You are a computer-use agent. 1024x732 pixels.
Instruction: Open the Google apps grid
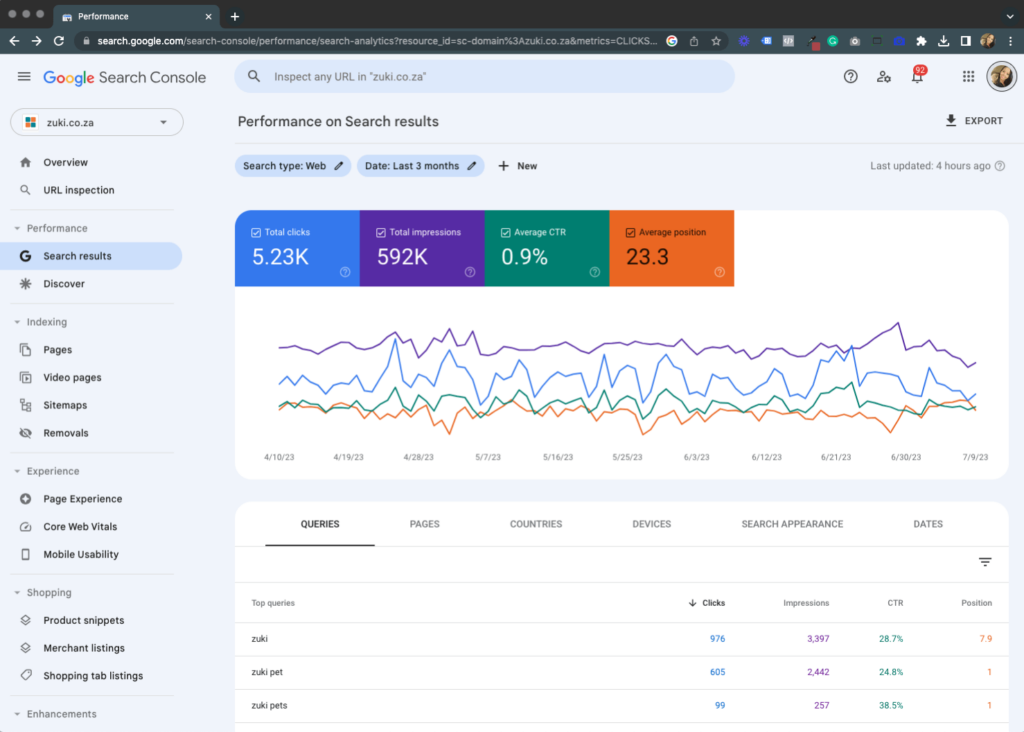tap(968, 76)
